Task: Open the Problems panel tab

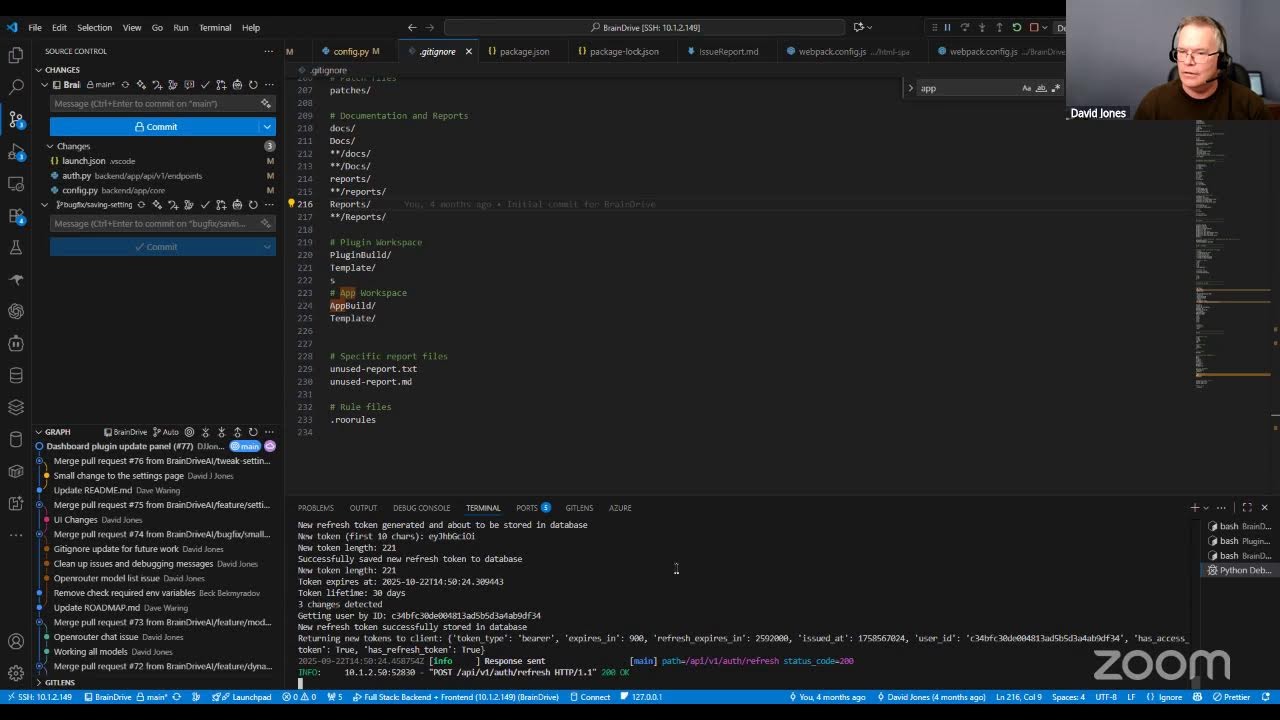Action: click(x=315, y=508)
